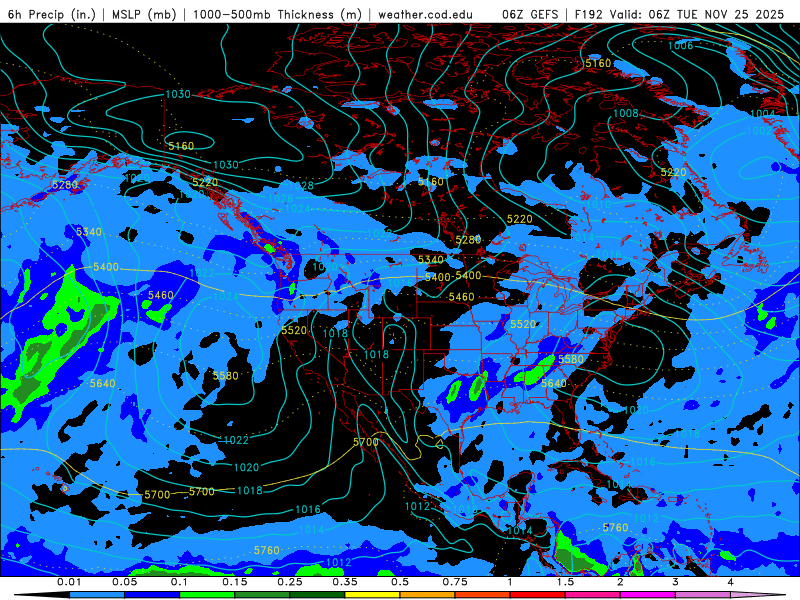Select '1000-500mb Thickness (m)' header text
Viewport: 800px width, 600px height.
click(277, 14)
